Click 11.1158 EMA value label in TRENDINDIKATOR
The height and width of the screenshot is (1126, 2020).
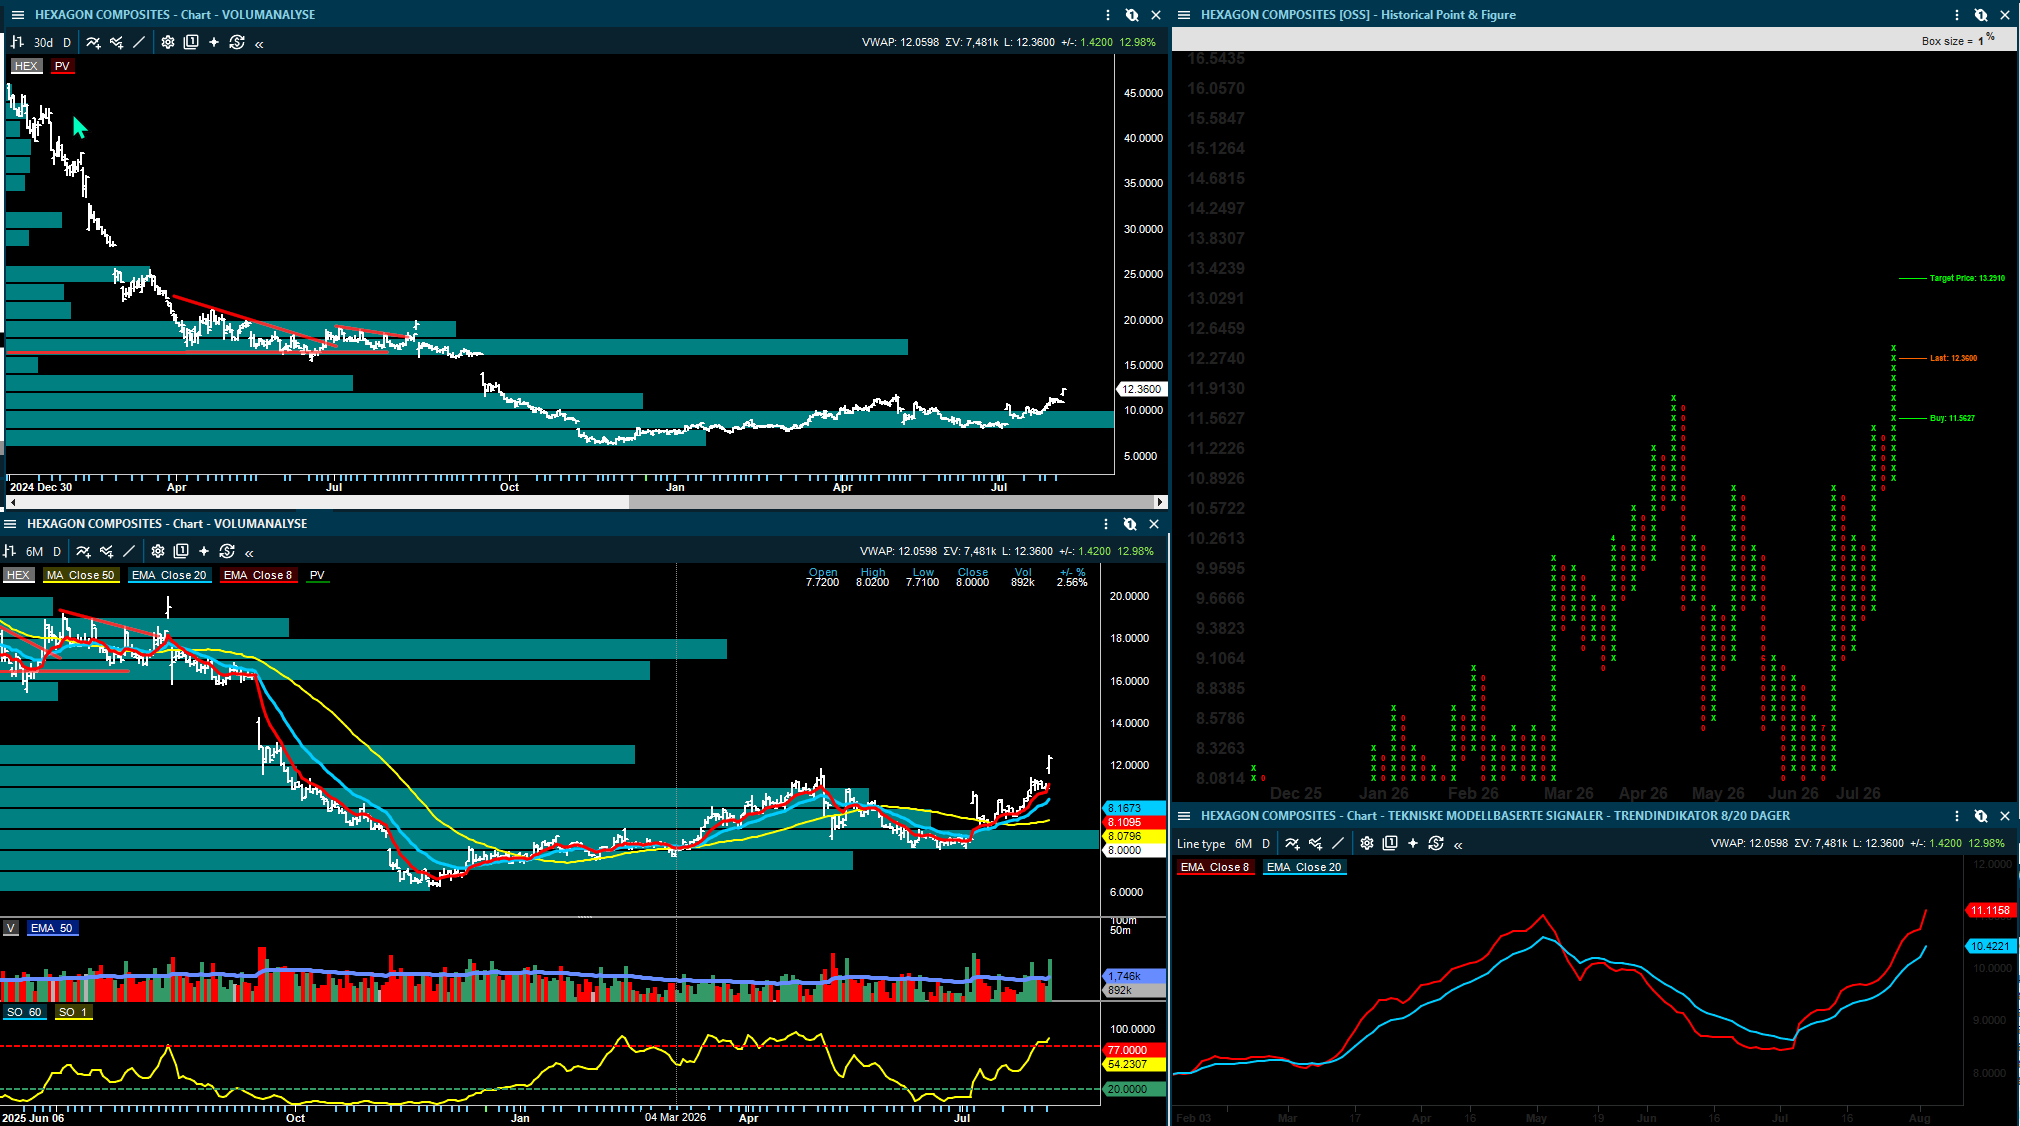click(1990, 910)
